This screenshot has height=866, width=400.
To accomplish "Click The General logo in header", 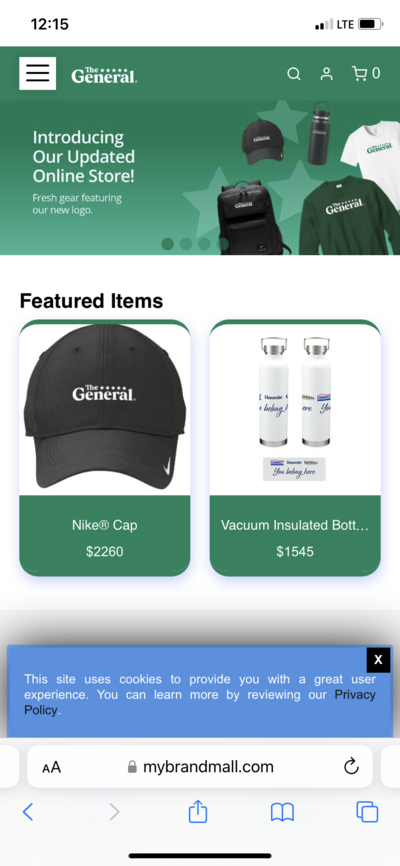I will (104, 75).
